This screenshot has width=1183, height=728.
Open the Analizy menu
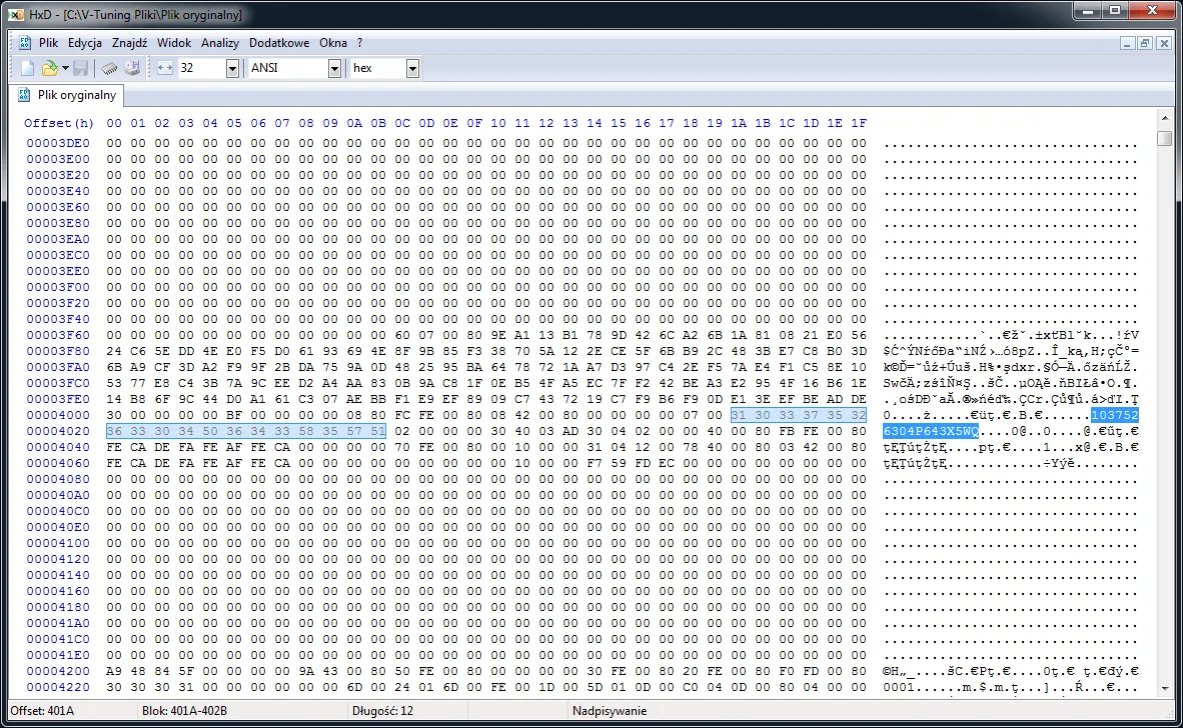click(x=220, y=43)
